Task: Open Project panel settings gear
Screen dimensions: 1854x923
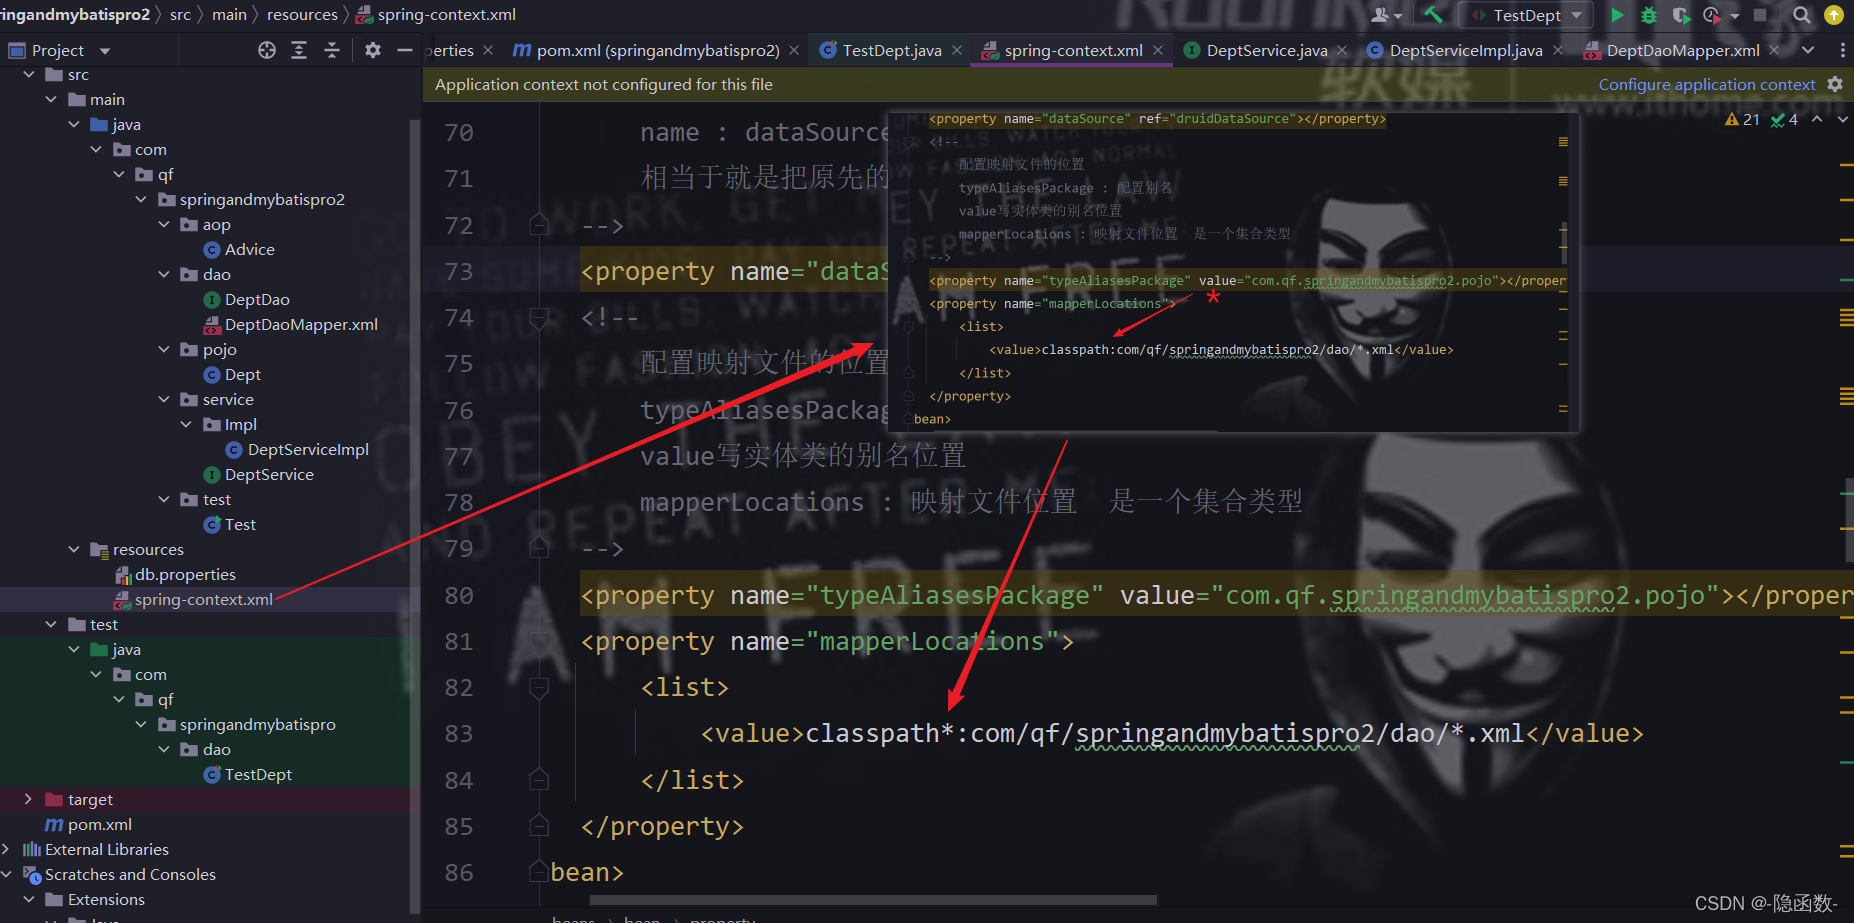Action: [x=373, y=50]
